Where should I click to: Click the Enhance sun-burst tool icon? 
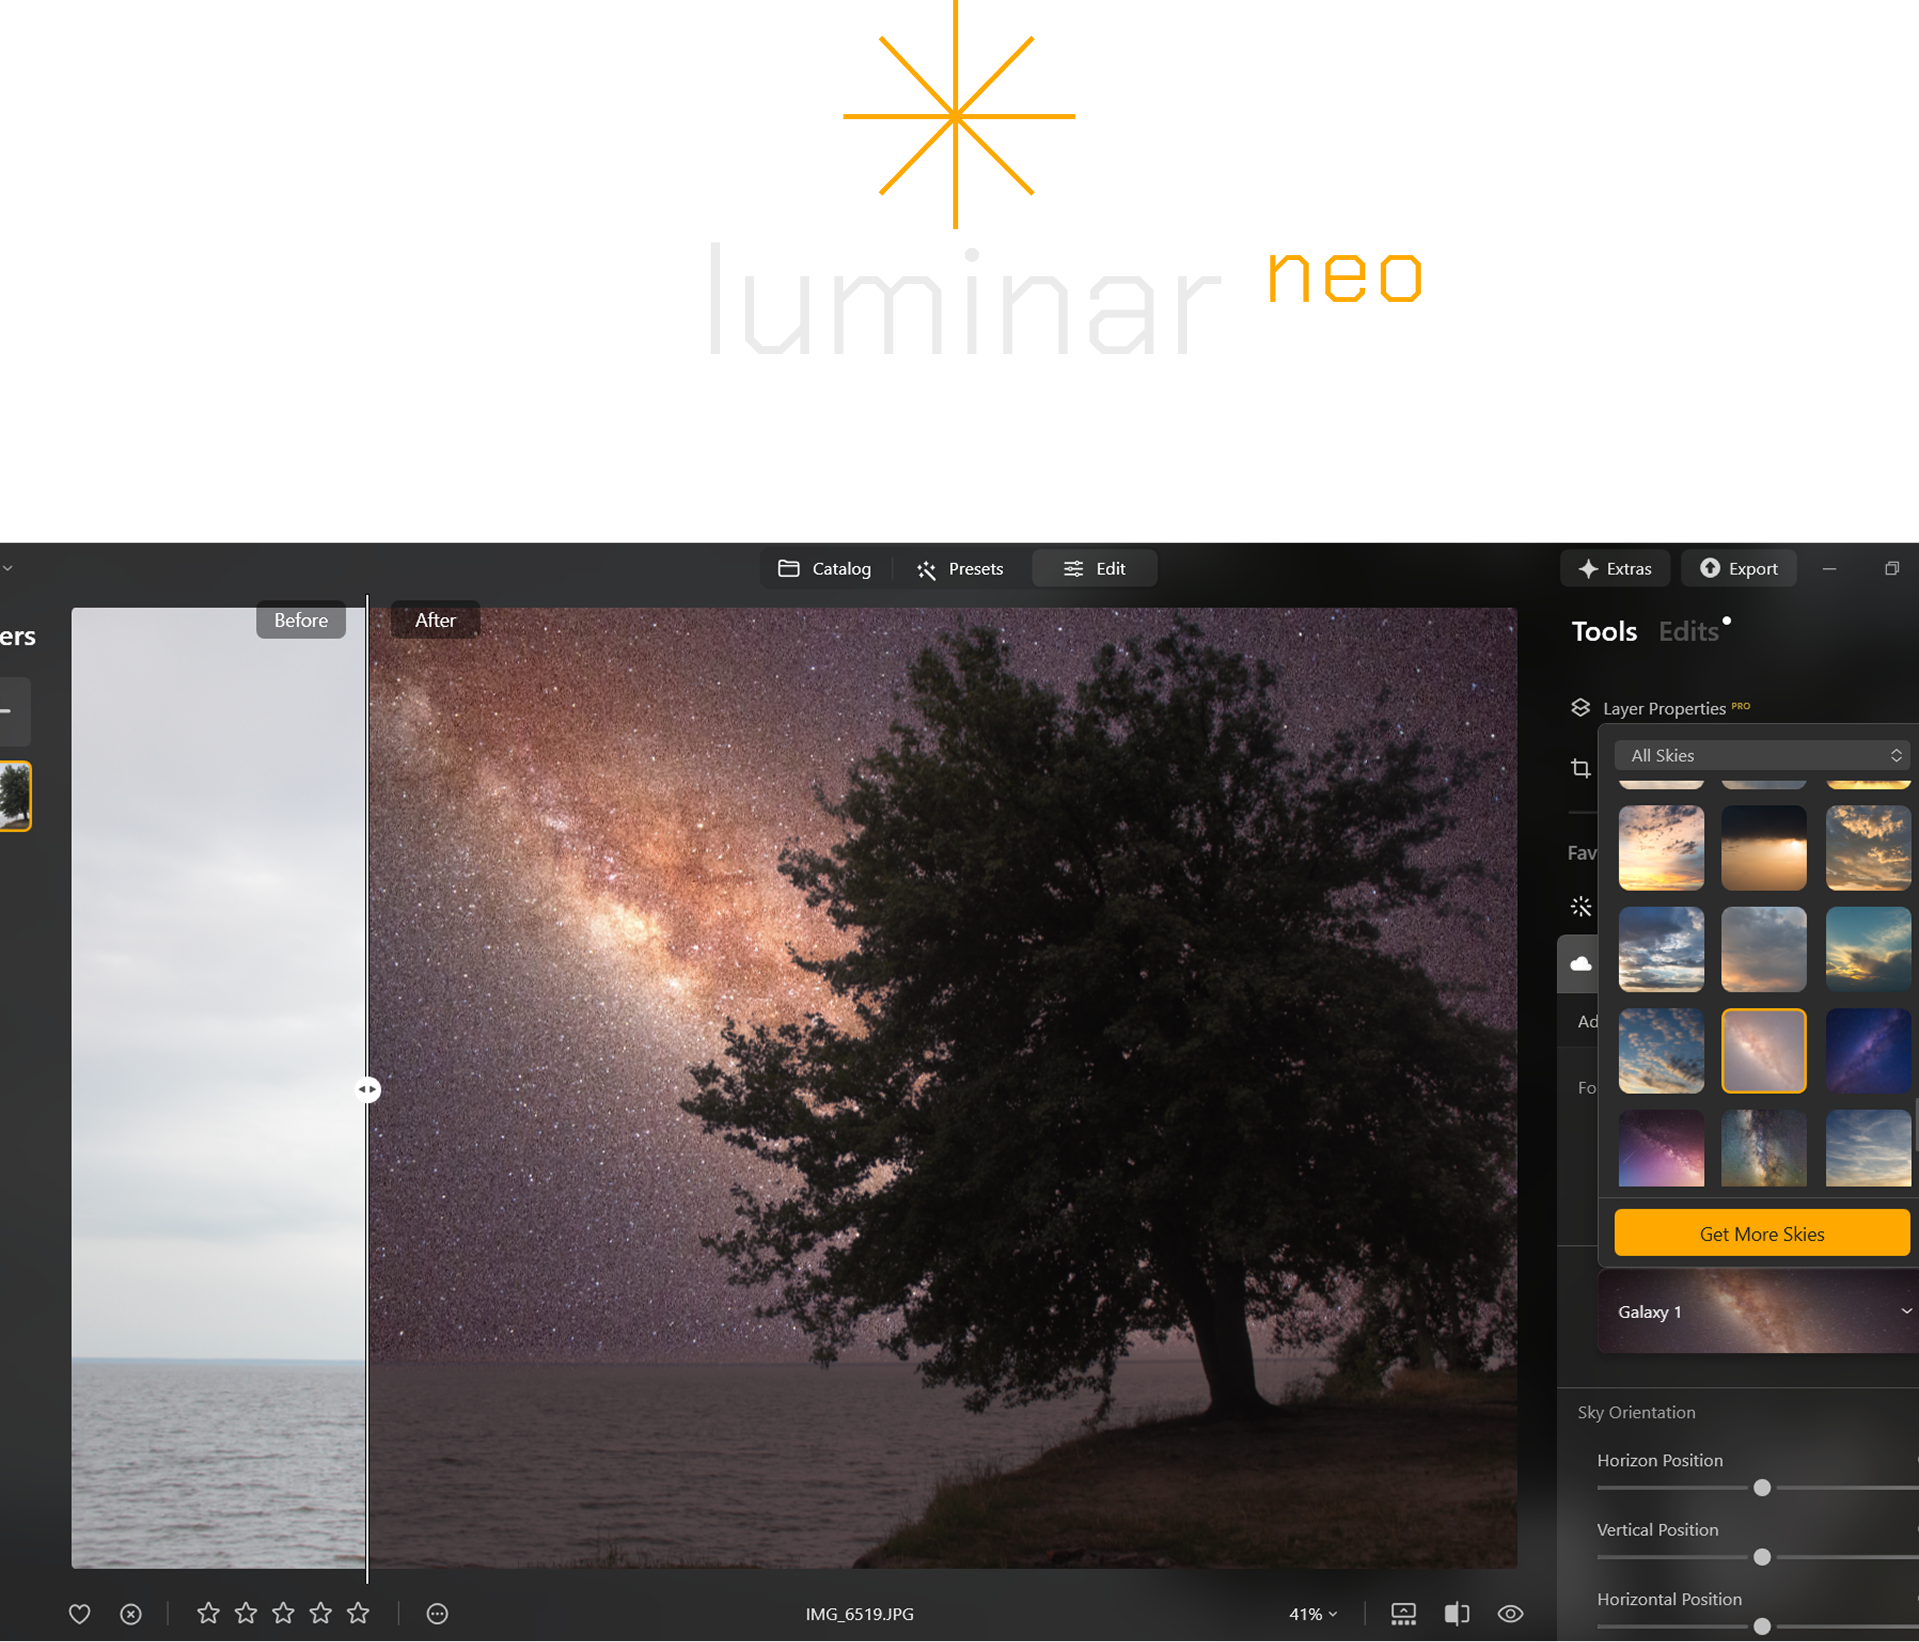point(1581,906)
